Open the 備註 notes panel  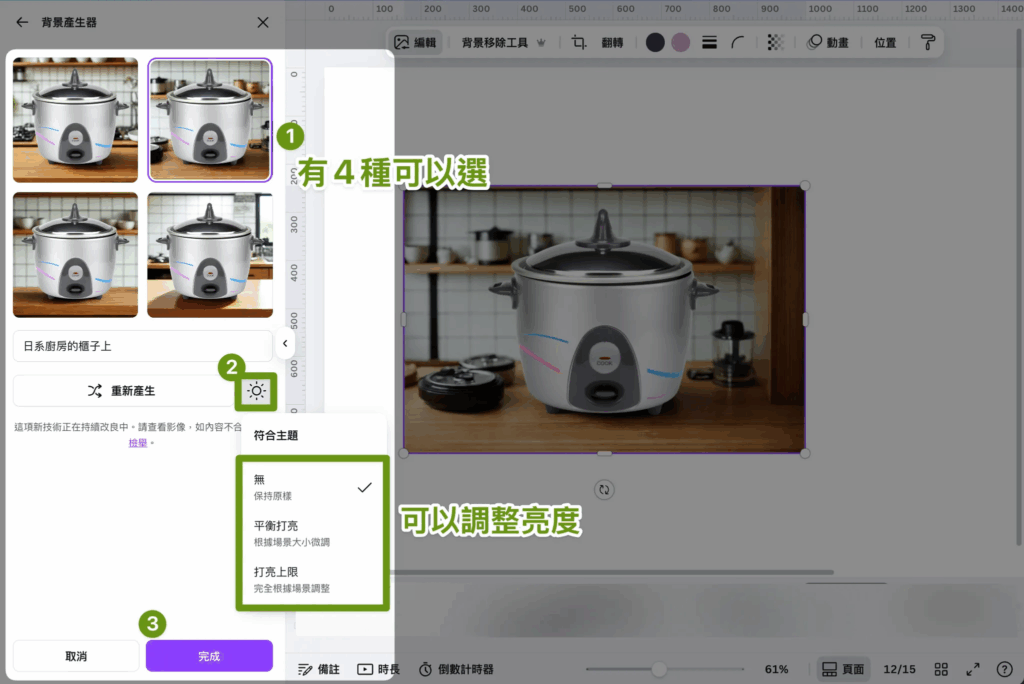(319, 669)
